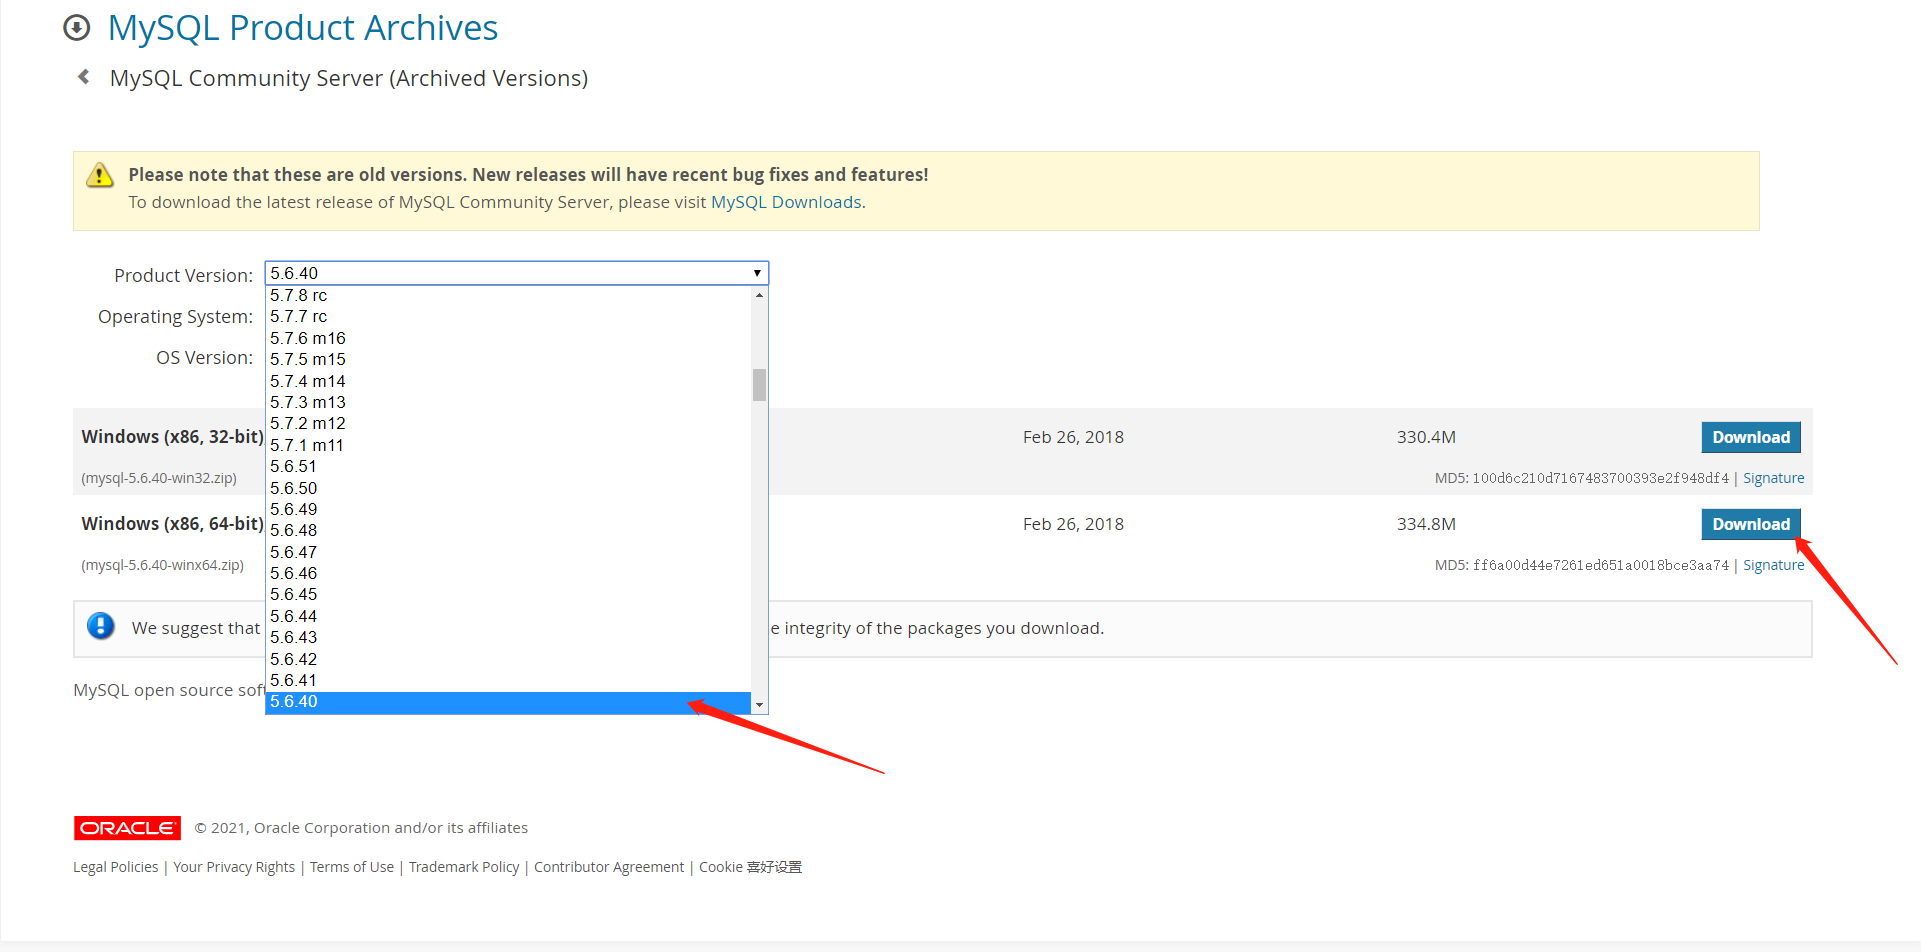This screenshot has height=952, width=1921.
Task: Click filename mysql-5.6.40-winx64.zip text
Action: point(162,565)
